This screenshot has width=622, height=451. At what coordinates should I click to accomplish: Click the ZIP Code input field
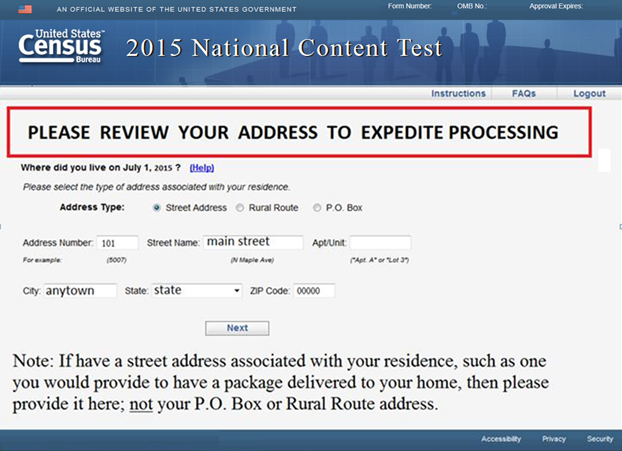click(x=314, y=290)
